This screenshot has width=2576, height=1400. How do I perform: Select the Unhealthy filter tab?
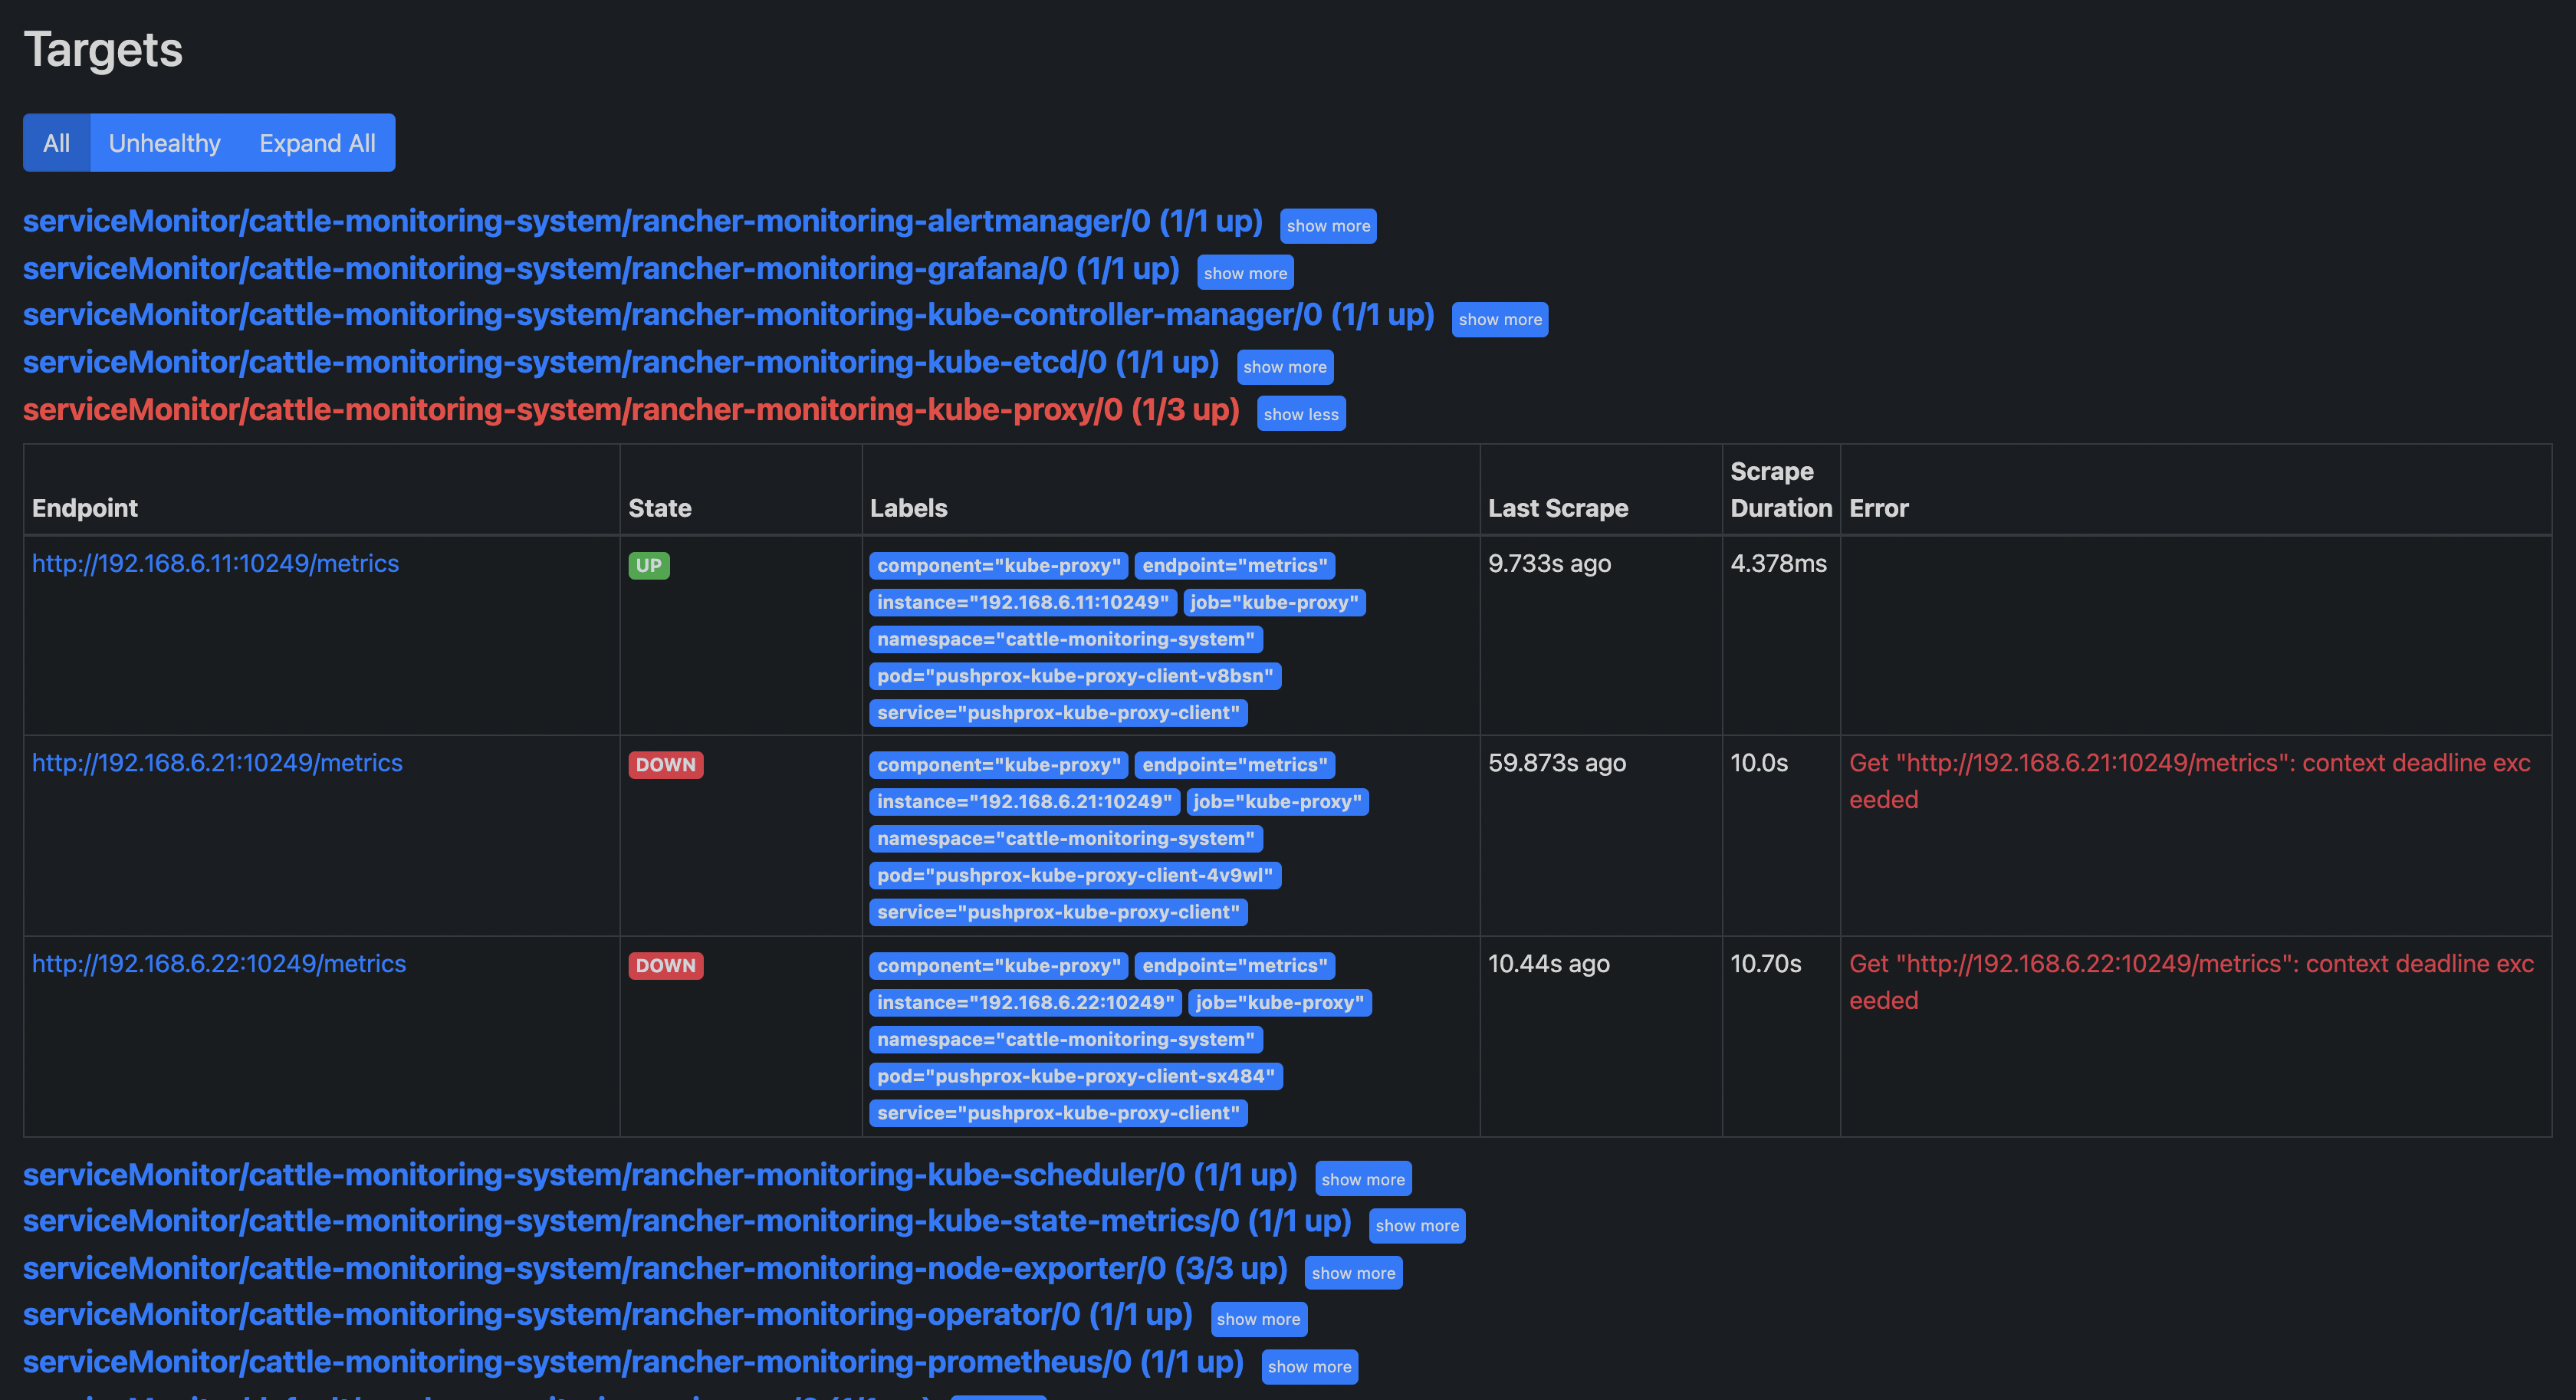[164, 142]
